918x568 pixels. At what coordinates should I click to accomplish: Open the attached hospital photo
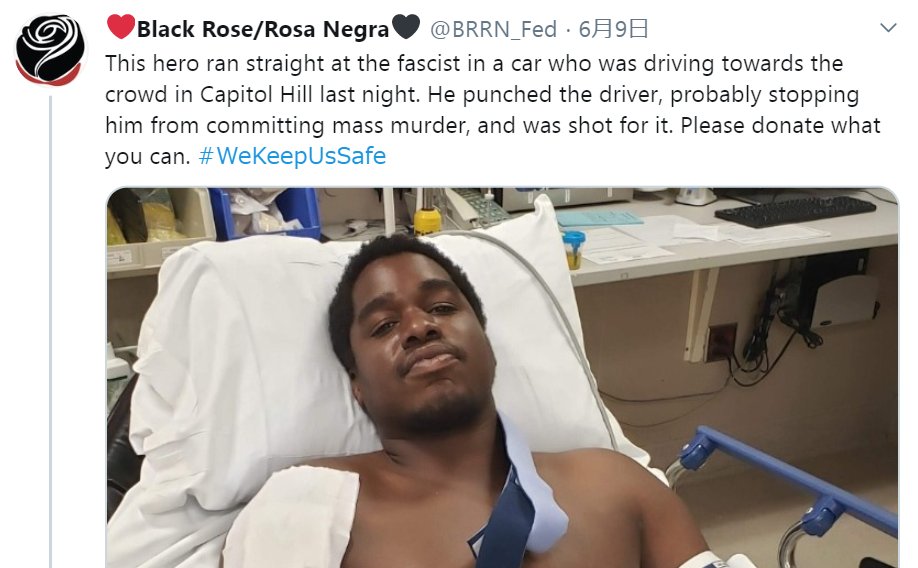[502, 378]
